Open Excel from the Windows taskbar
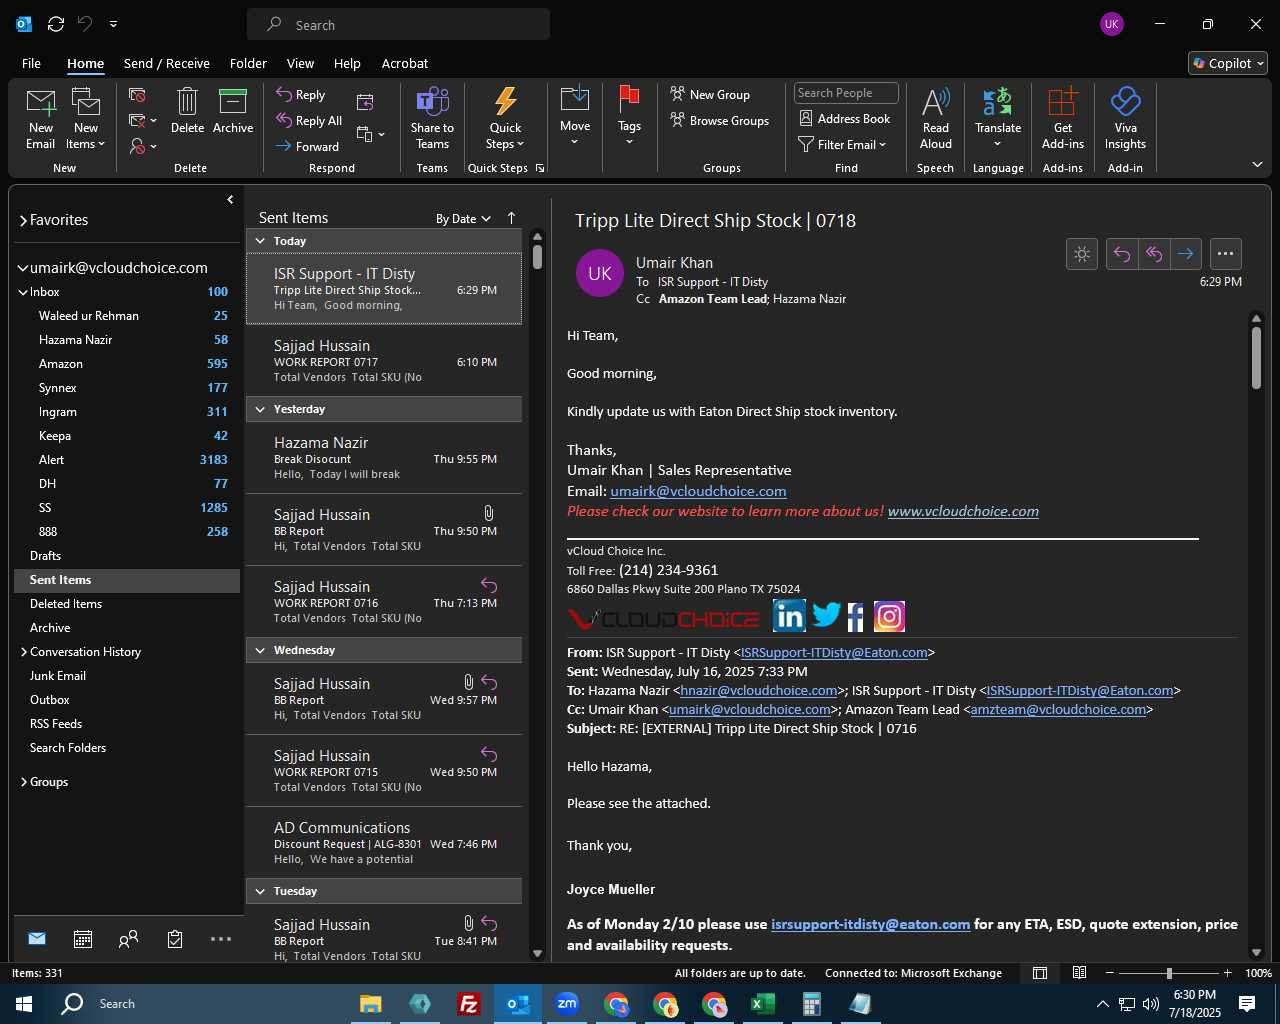Screen dimensions: 1280x1024 click(x=763, y=1004)
